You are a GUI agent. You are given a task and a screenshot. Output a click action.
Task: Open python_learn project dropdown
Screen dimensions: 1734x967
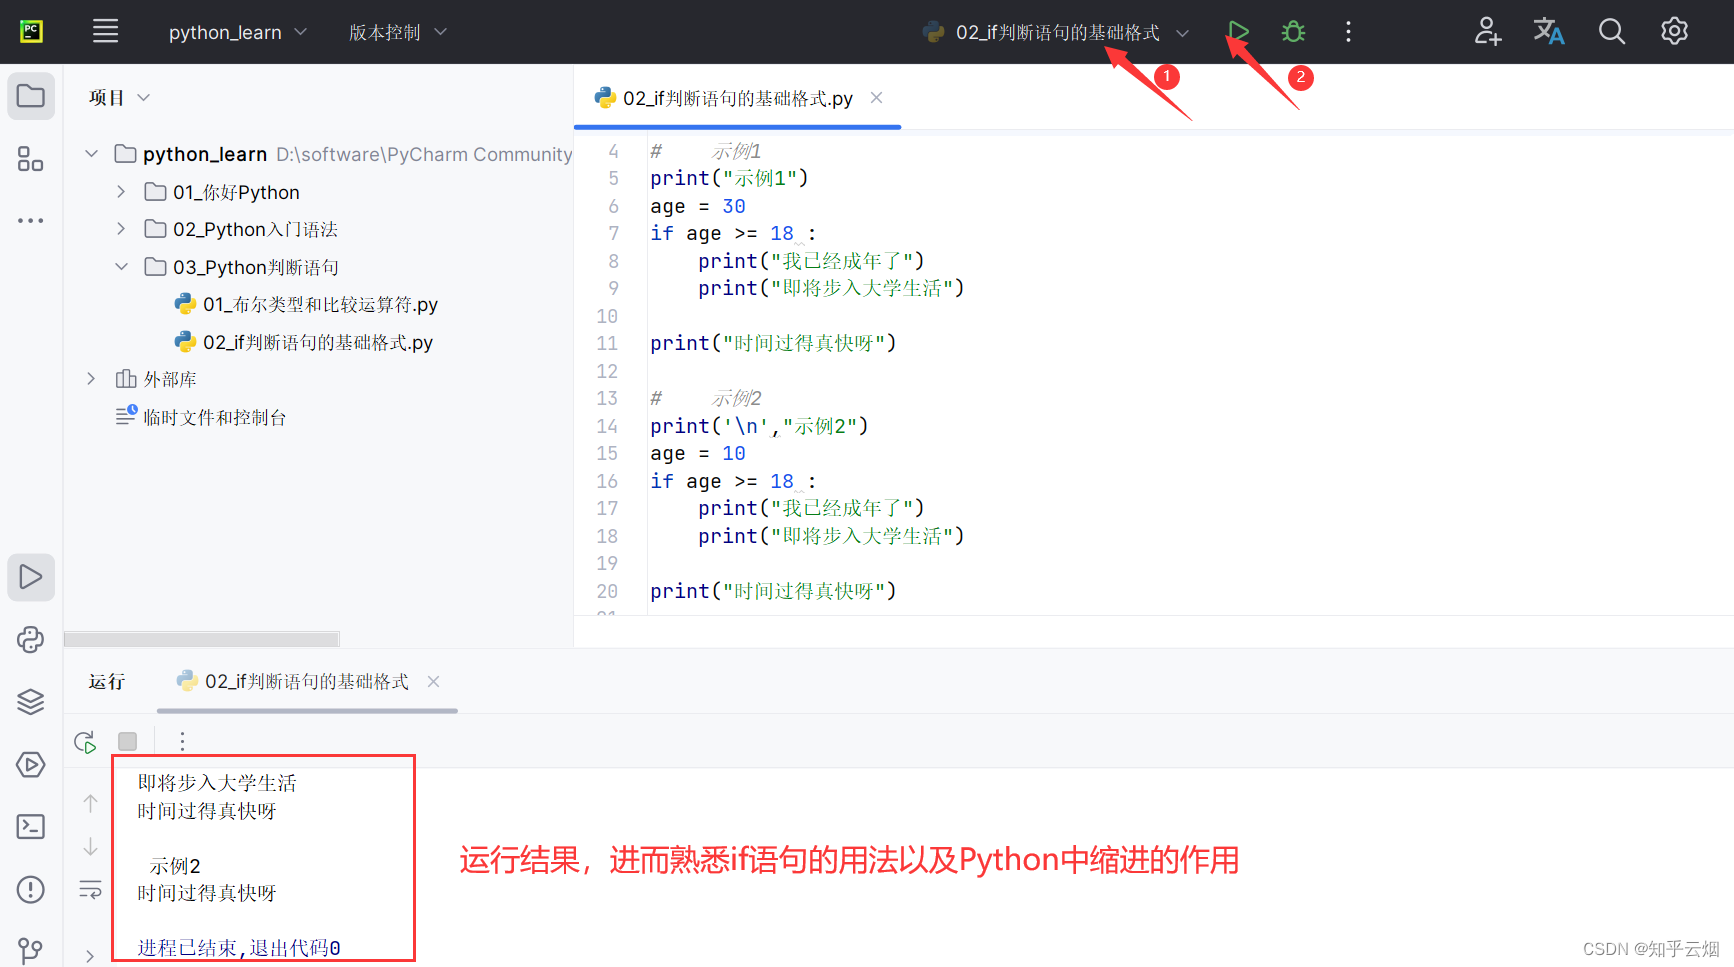tap(238, 32)
